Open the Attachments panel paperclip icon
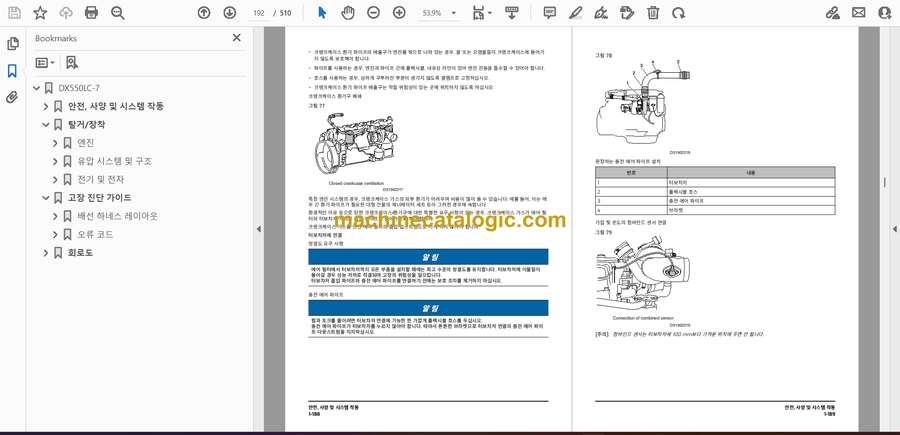Viewport: 900px width, 435px height. [x=12, y=97]
